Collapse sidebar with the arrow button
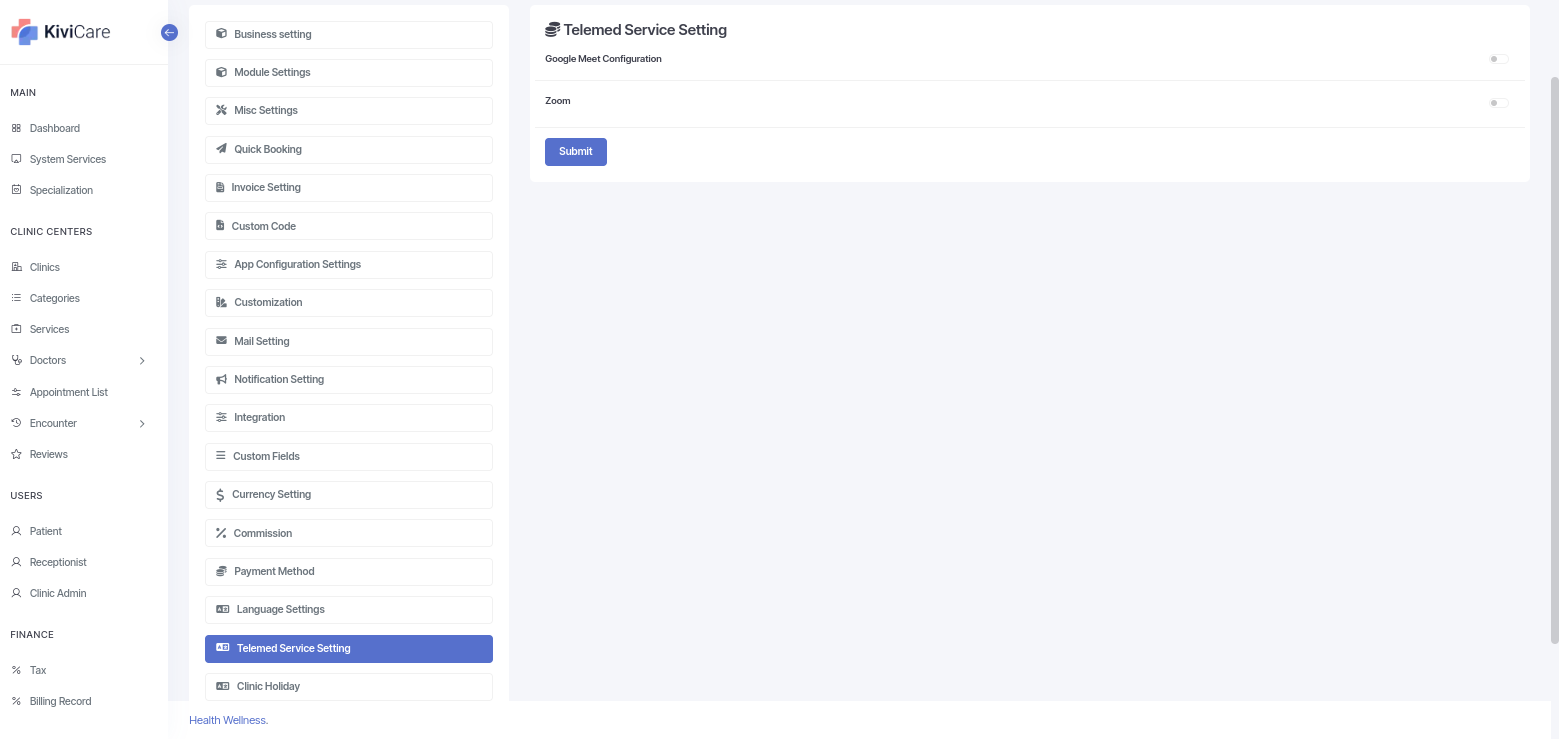The height and width of the screenshot is (739, 1559). tap(169, 32)
